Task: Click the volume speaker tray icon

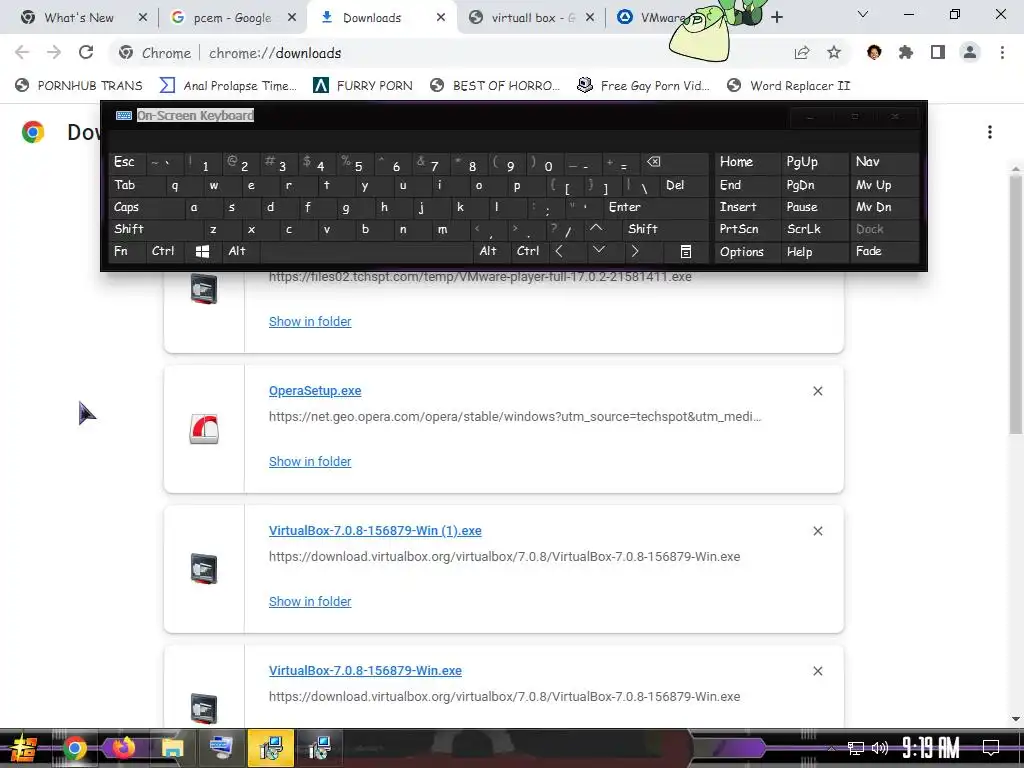Action: (880, 748)
